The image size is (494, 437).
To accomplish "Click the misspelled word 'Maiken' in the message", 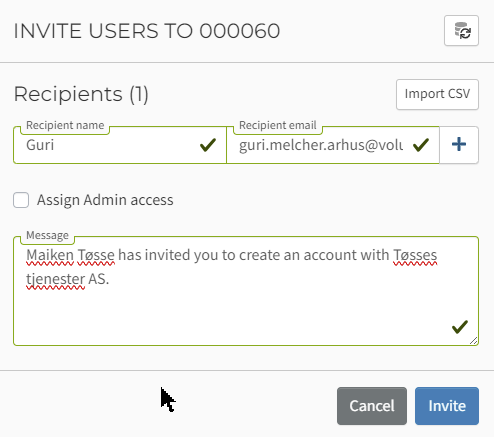I will pyautogui.click(x=50, y=255).
